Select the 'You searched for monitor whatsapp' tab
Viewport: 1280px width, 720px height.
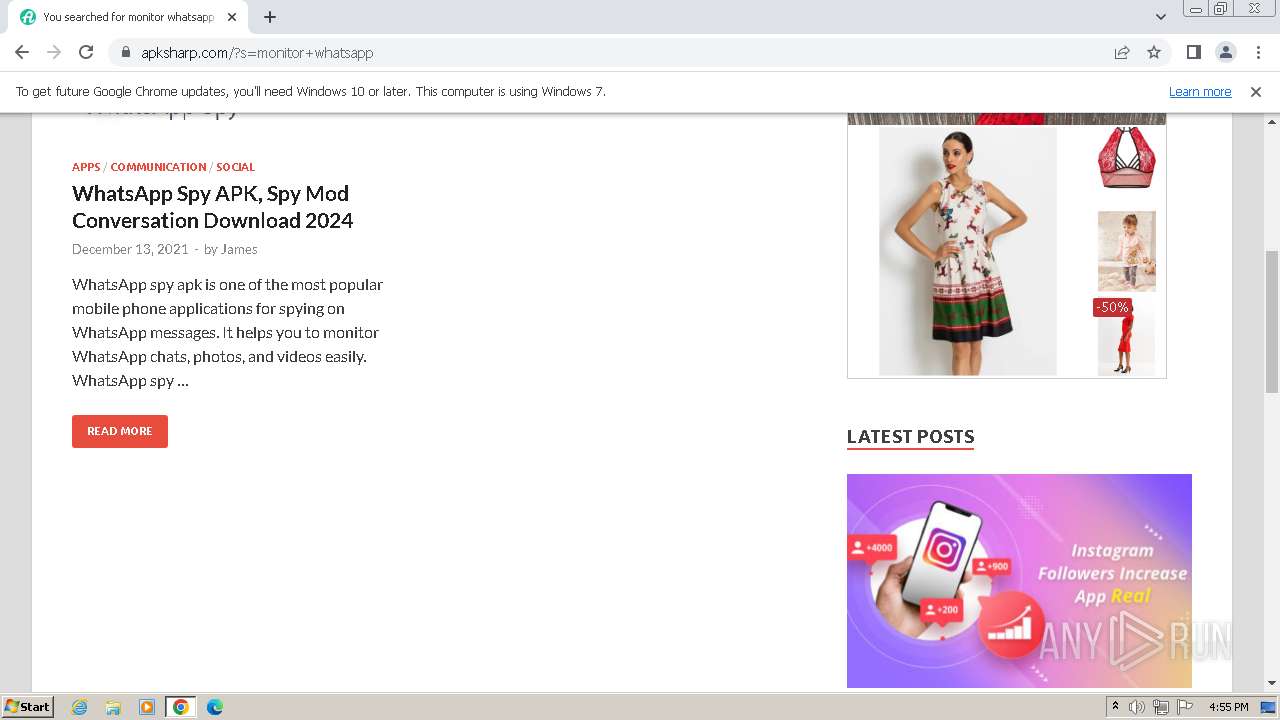[128, 17]
